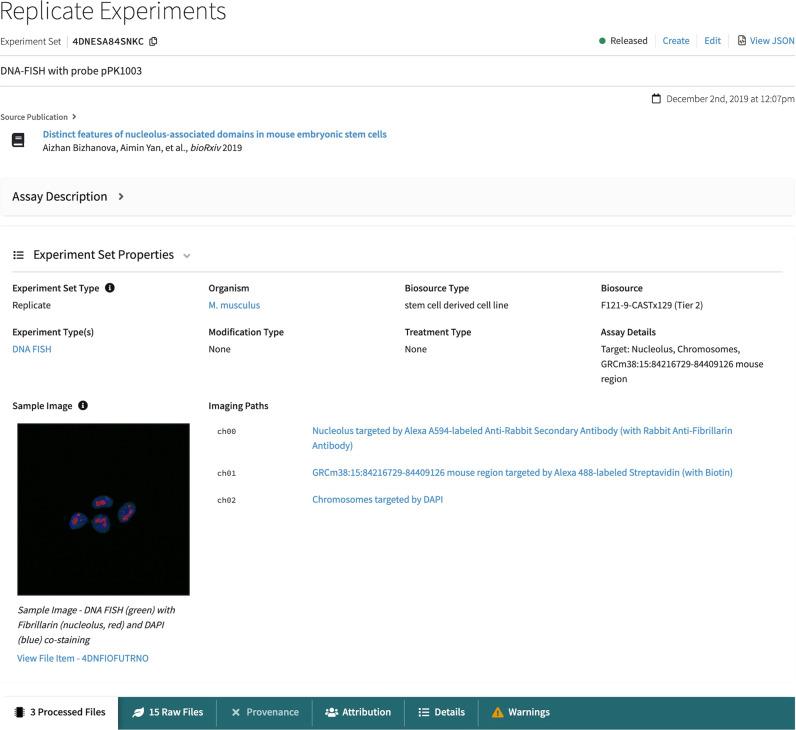Click the Assay Details target text
This screenshot has width=796, height=730.
tap(682, 364)
